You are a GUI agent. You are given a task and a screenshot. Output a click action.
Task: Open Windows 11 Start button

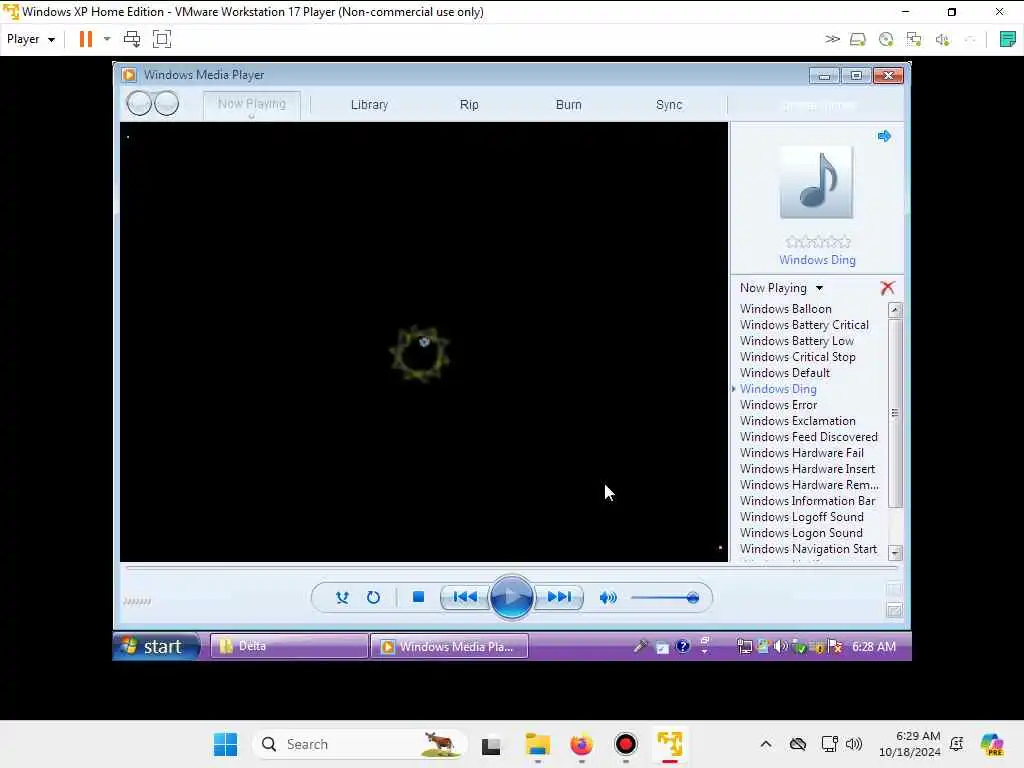226,744
